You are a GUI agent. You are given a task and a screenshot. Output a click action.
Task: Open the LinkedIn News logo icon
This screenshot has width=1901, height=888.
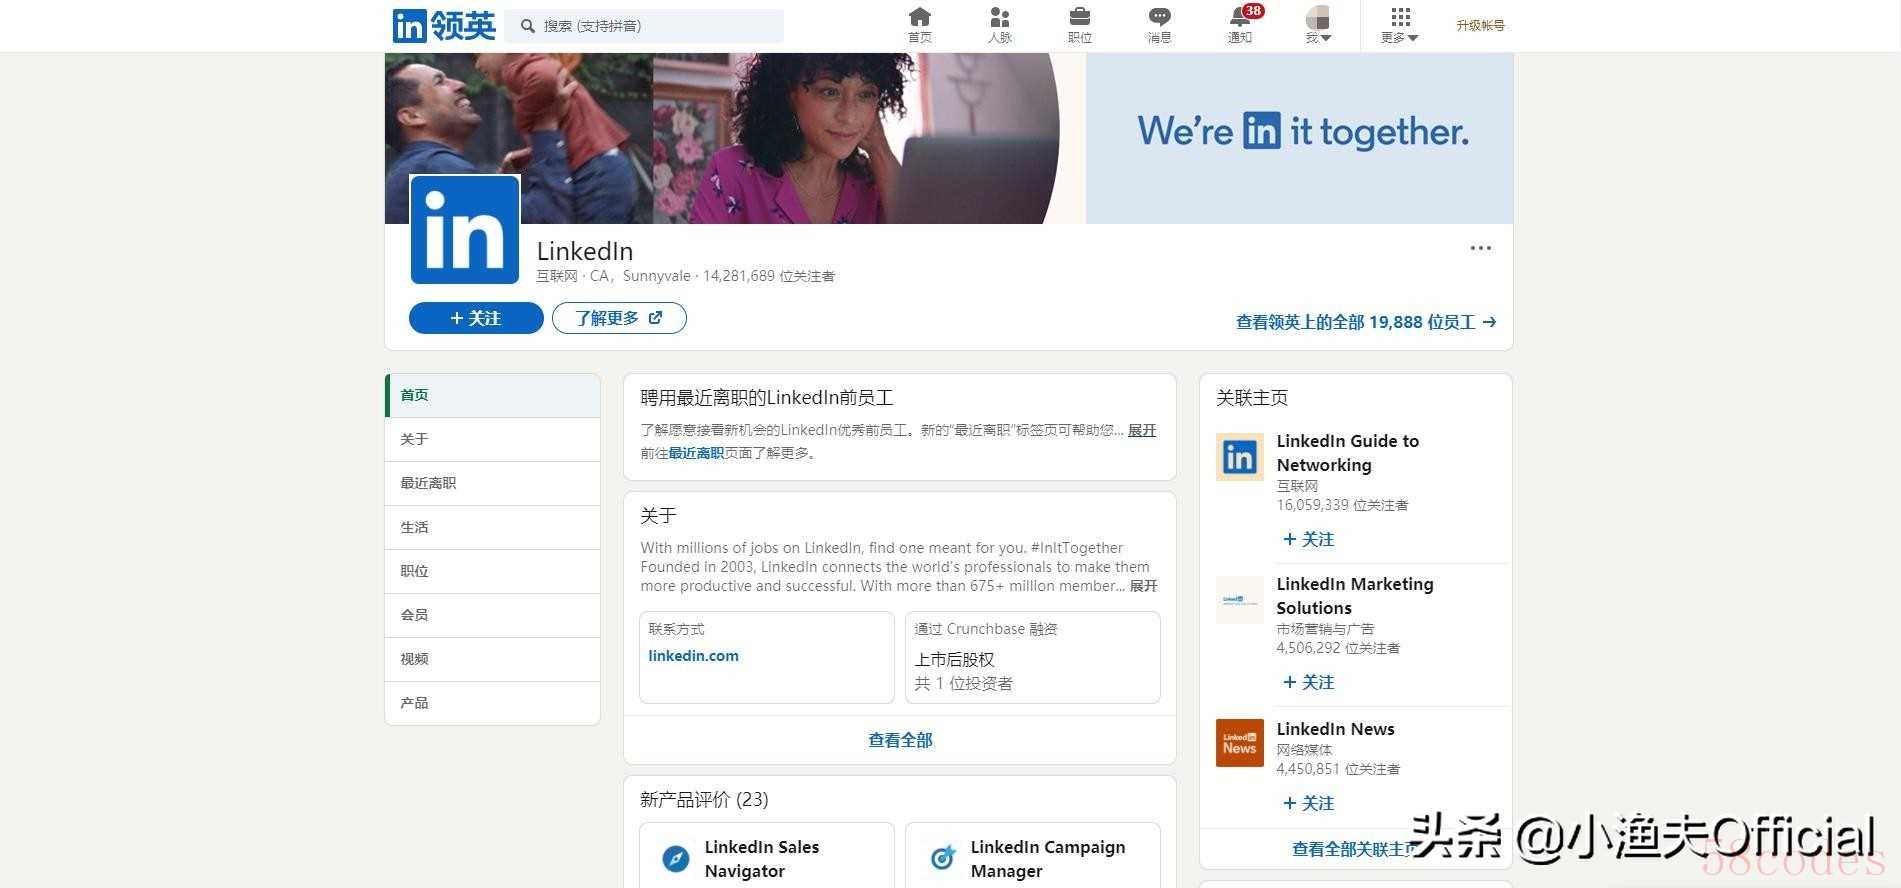(1240, 743)
